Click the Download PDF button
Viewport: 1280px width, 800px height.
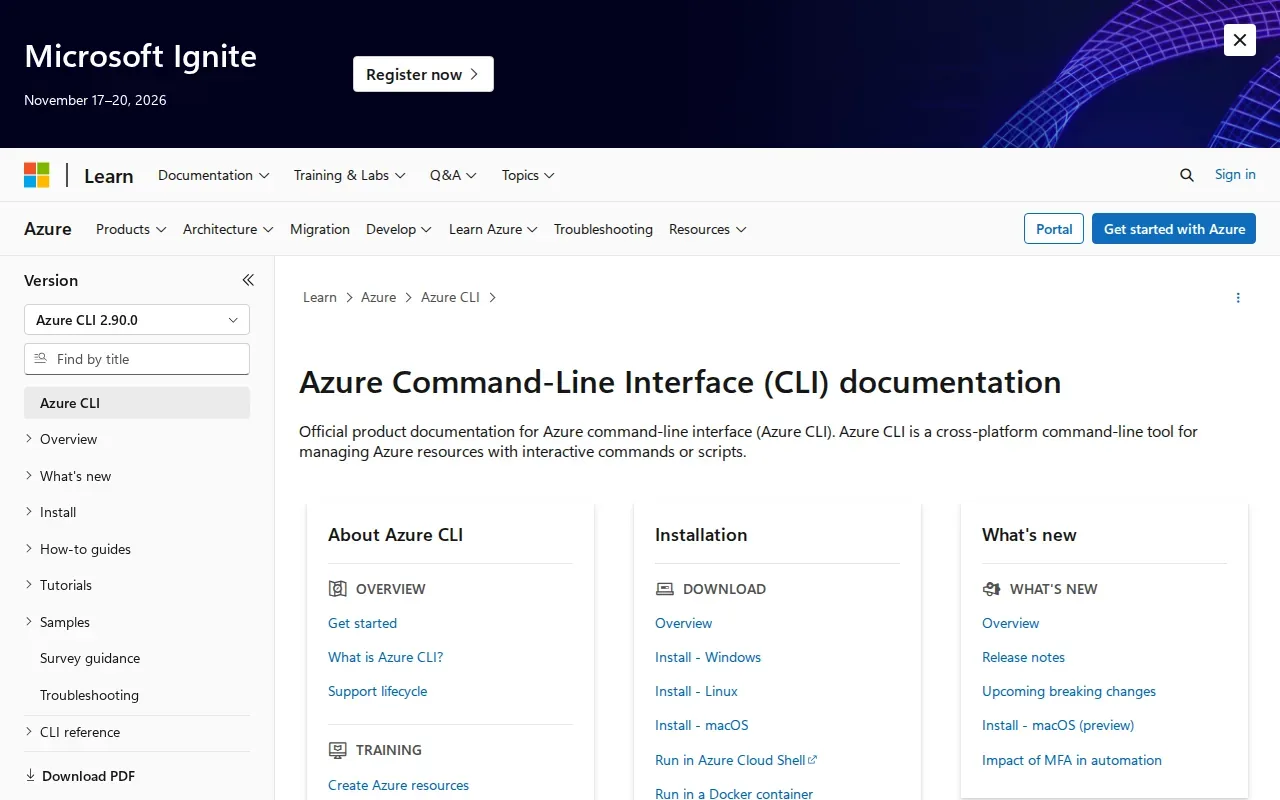(x=80, y=776)
